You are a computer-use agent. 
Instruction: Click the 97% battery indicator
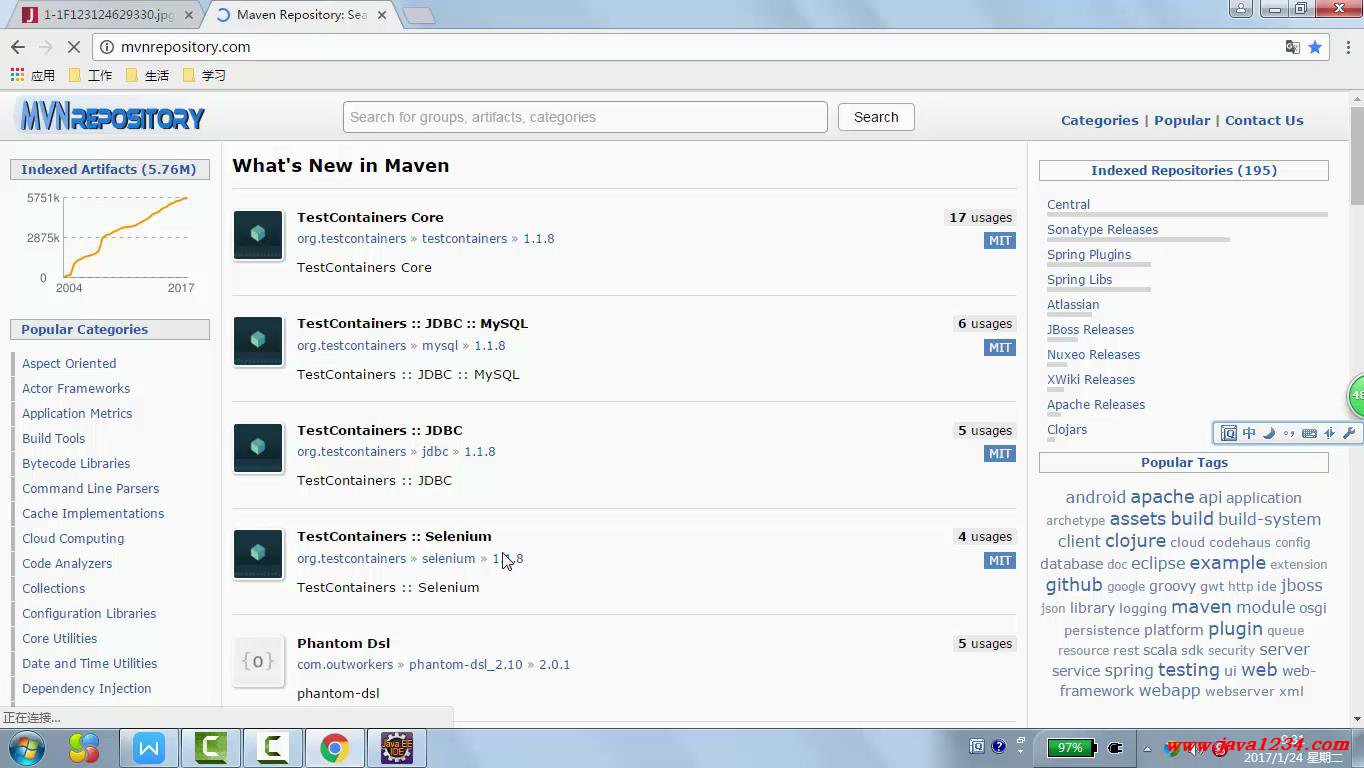[1070, 747]
